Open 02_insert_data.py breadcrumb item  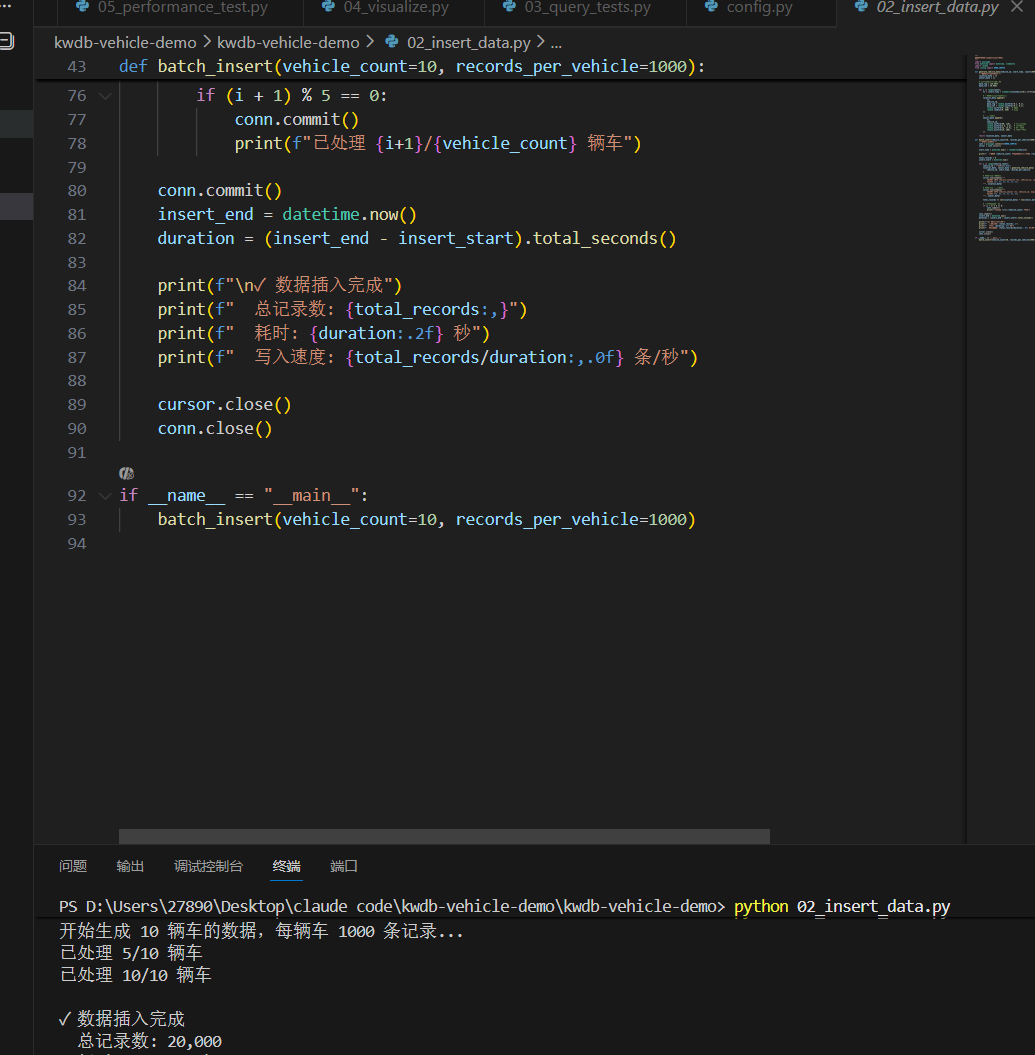[x=468, y=42]
